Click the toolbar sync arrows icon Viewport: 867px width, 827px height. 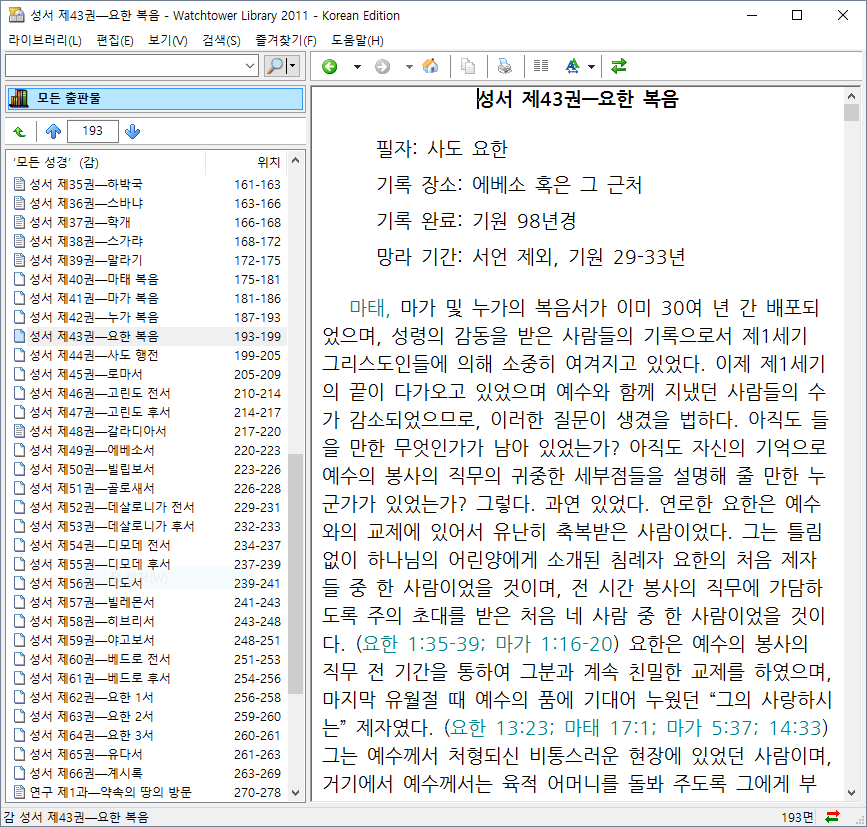(619, 66)
